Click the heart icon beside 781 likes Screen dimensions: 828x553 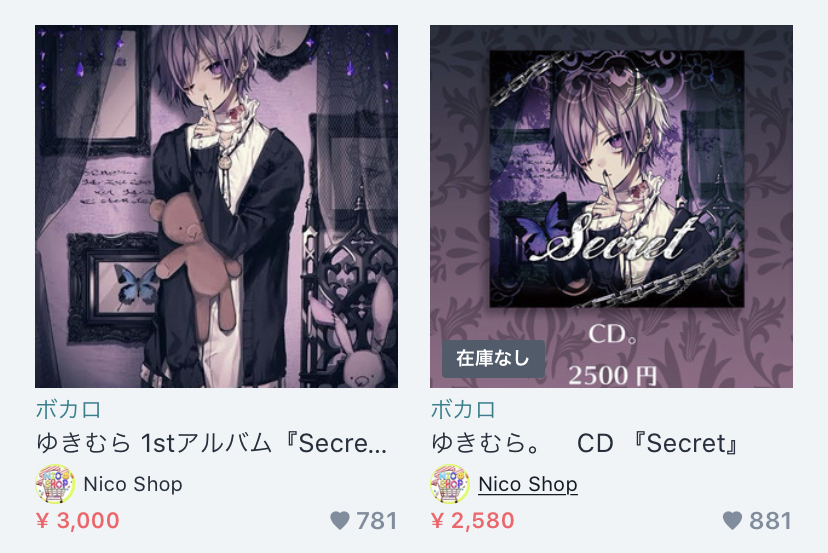(340, 521)
